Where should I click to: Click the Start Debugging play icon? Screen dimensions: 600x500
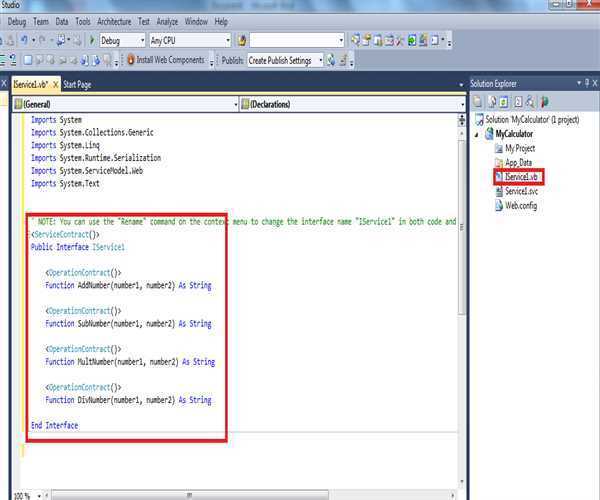pos(93,41)
